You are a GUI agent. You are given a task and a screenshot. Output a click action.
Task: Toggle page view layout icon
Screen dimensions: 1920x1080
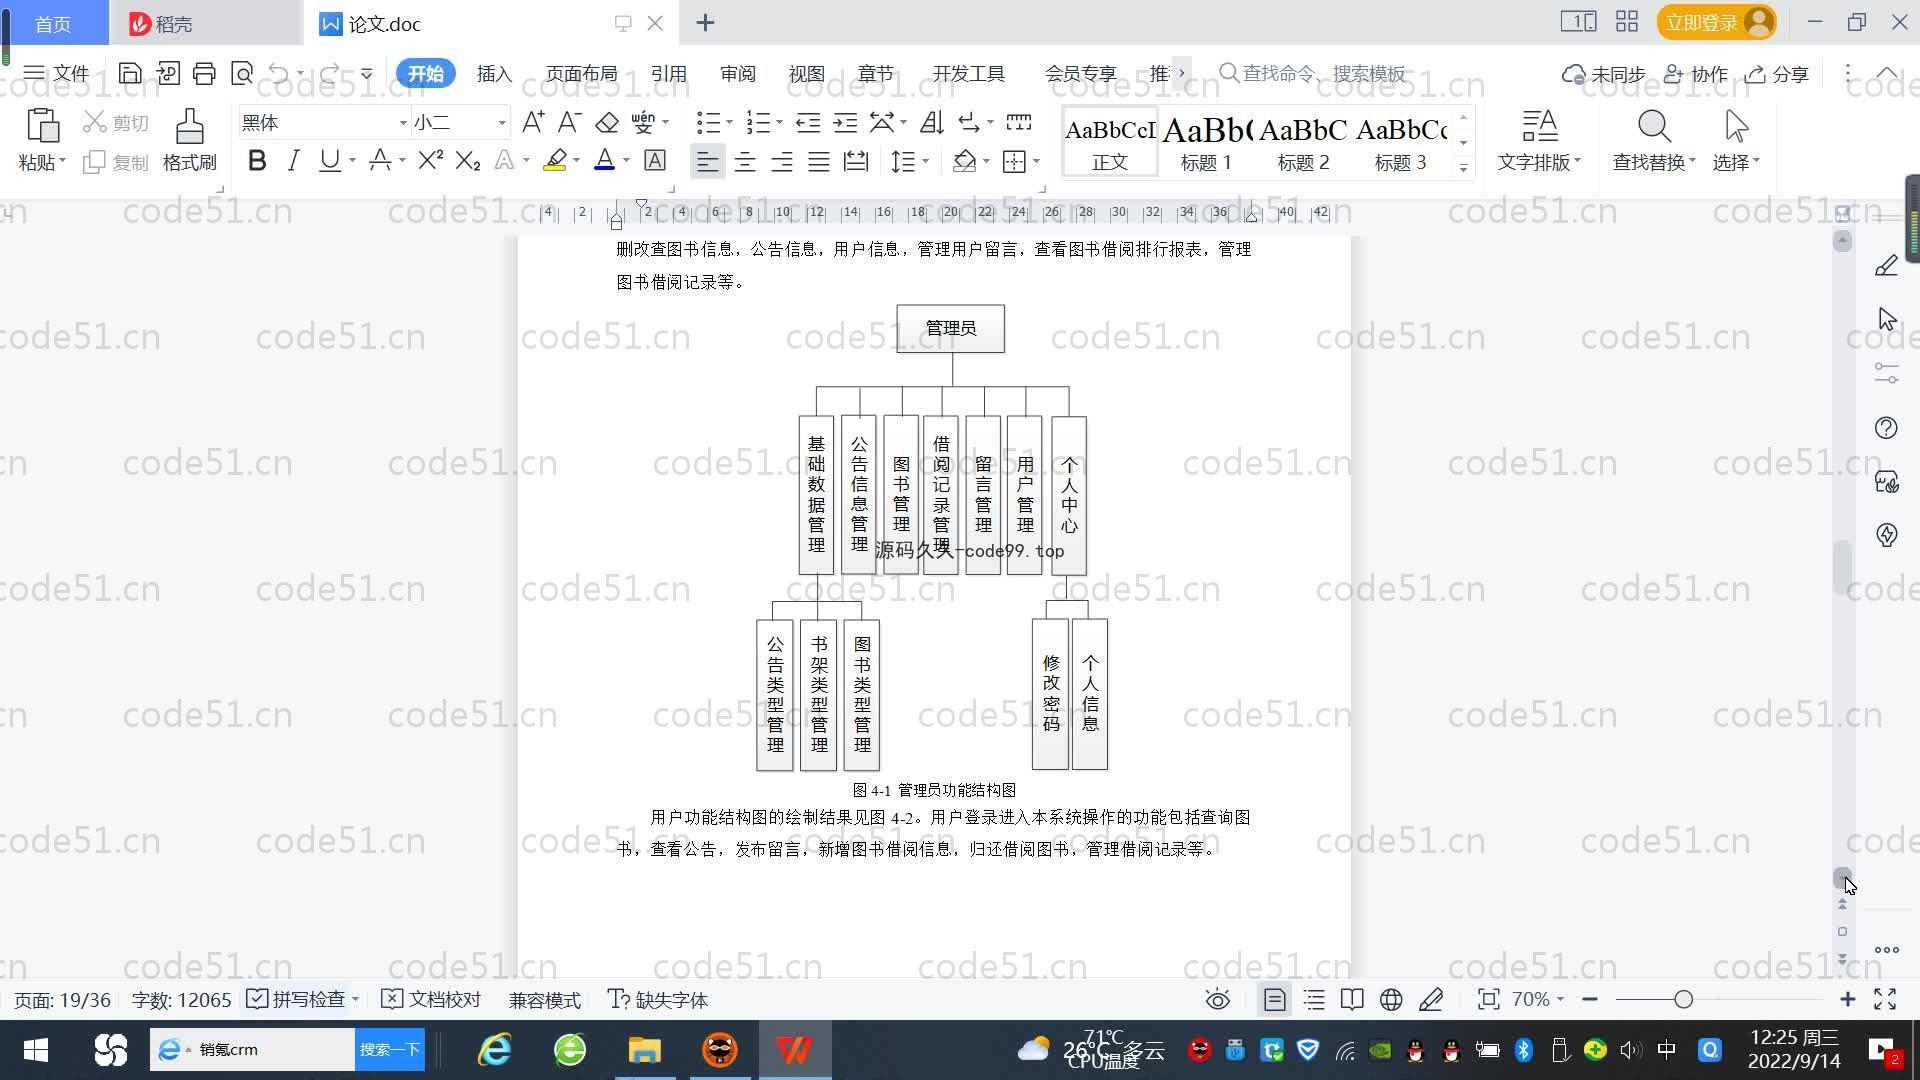pos(1275,1000)
